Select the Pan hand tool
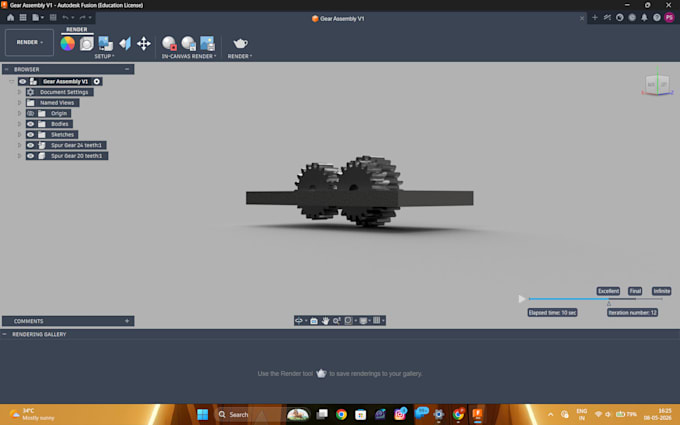The width and height of the screenshot is (680, 425). point(325,320)
